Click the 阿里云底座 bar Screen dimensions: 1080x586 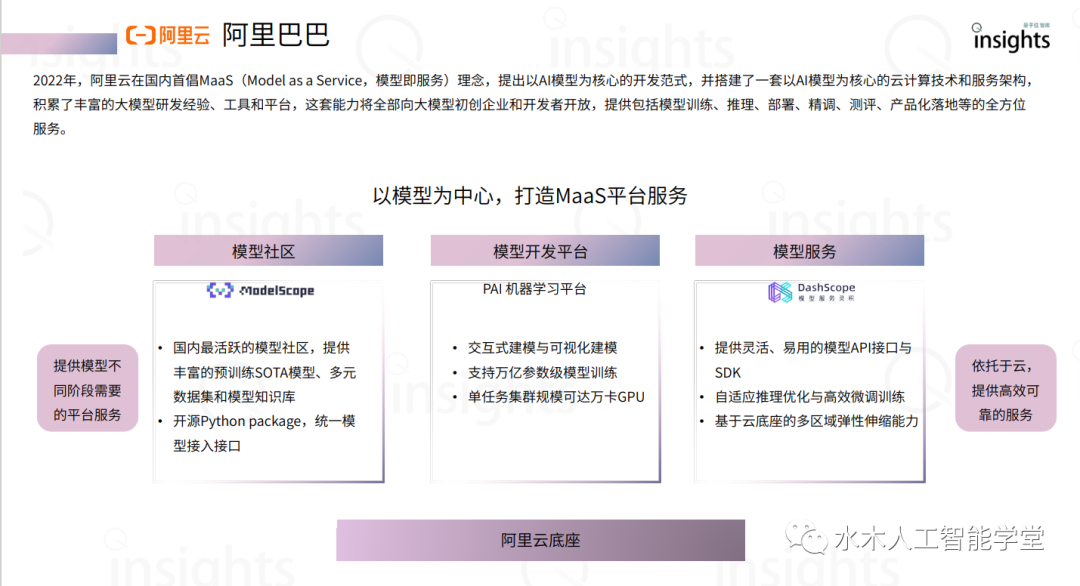(540, 540)
